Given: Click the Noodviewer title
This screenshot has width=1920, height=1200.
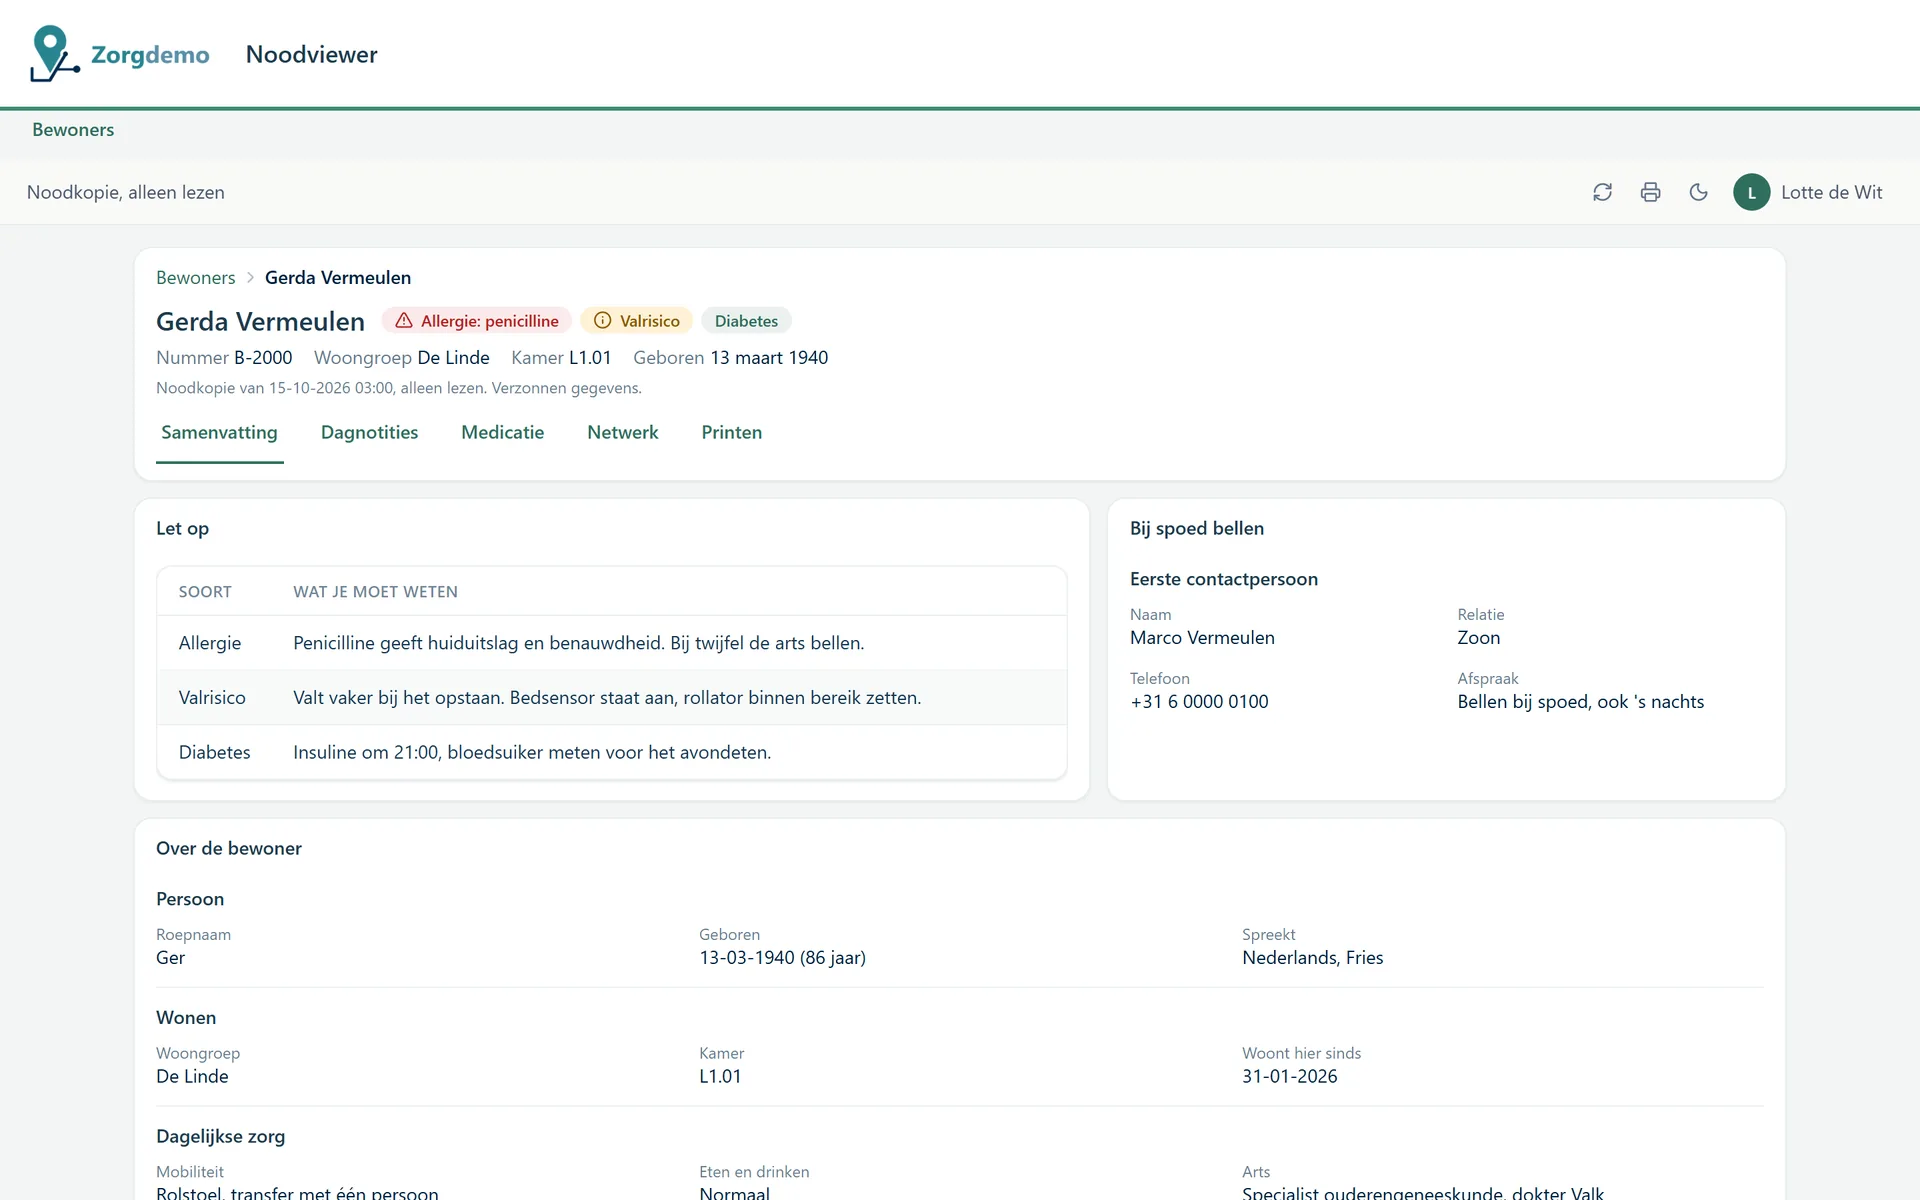Looking at the screenshot, I should pyautogui.click(x=312, y=54).
